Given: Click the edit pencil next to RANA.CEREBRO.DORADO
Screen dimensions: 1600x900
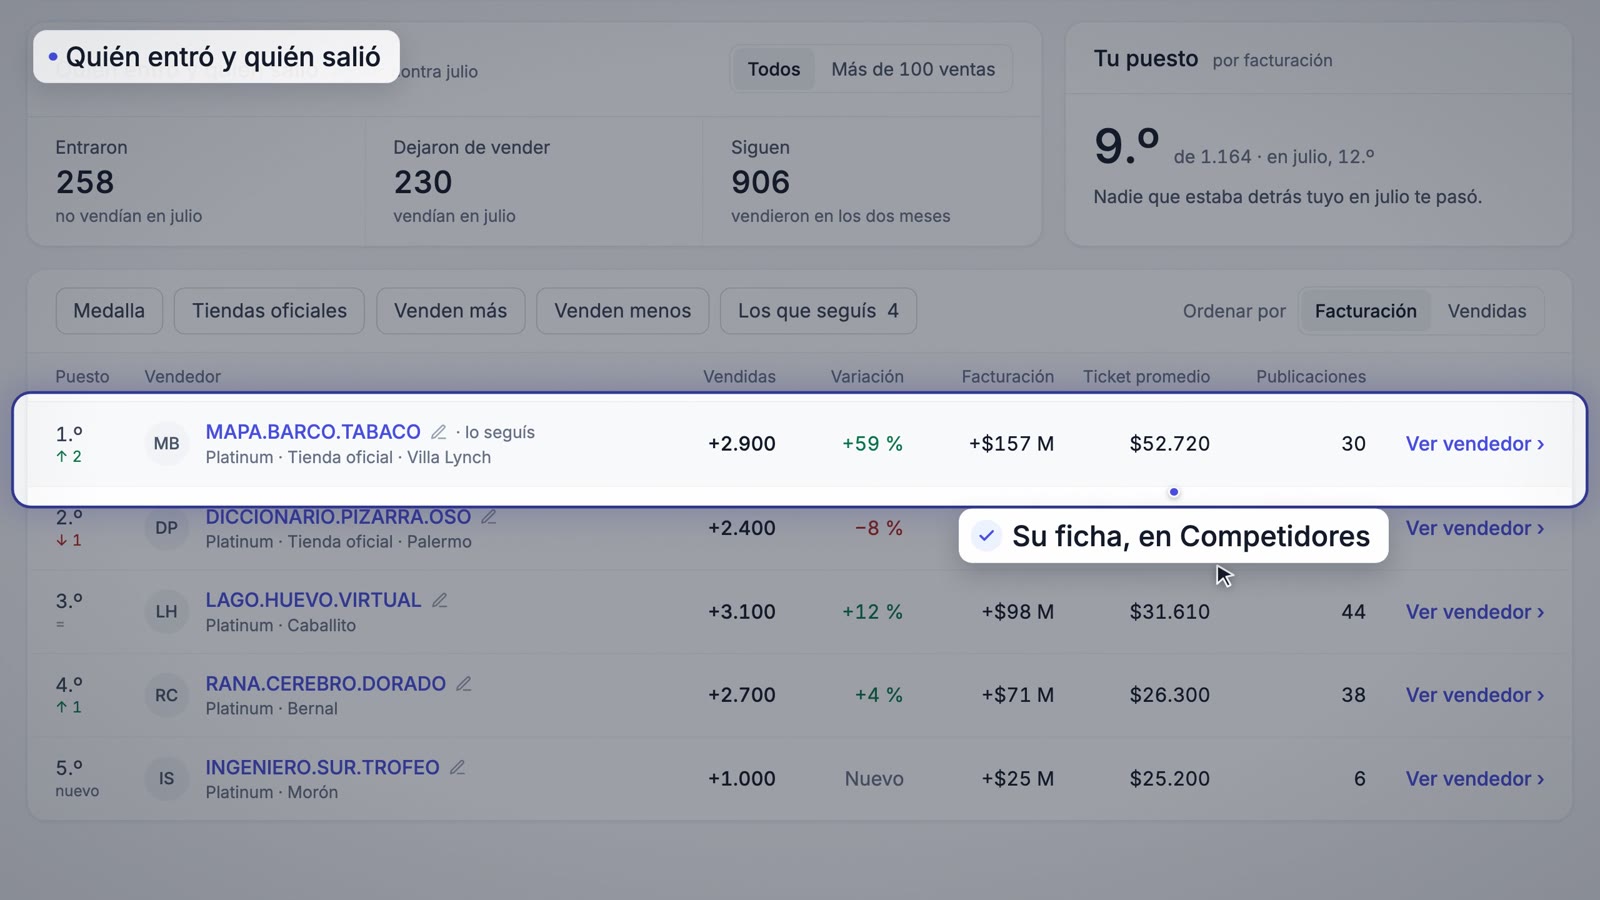Looking at the screenshot, I should coord(463,684).
